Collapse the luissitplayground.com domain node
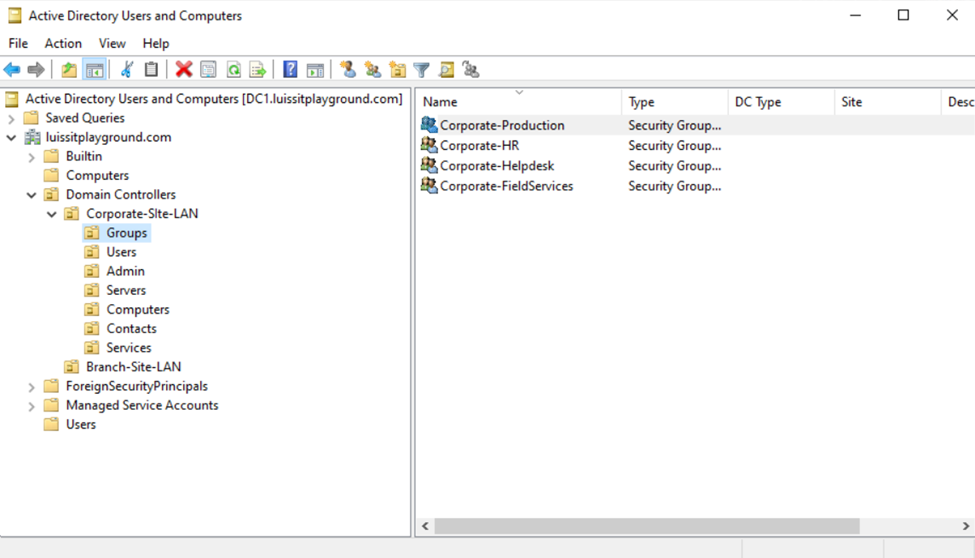This screenshot has width=975, height=558. pyautogui.click(x=11, y=137)
